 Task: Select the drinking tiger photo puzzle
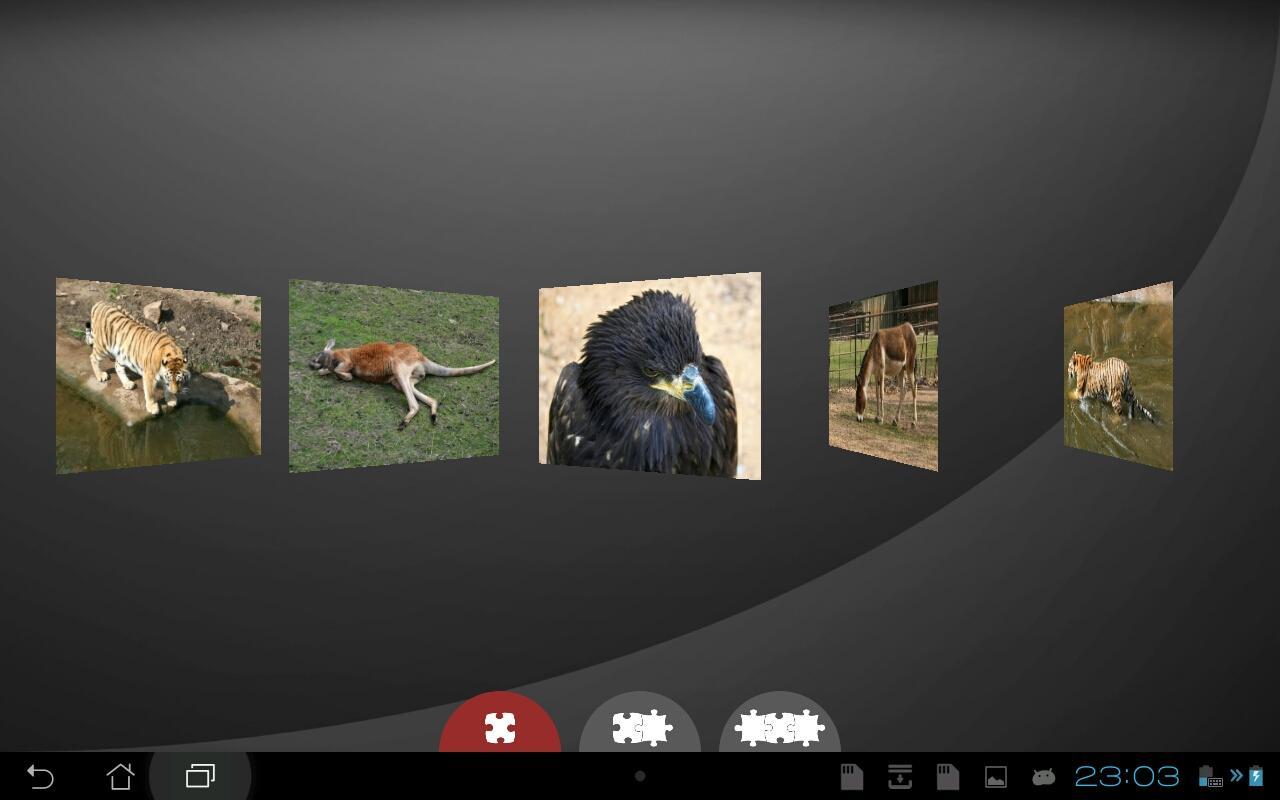click(x=157, y=375)
